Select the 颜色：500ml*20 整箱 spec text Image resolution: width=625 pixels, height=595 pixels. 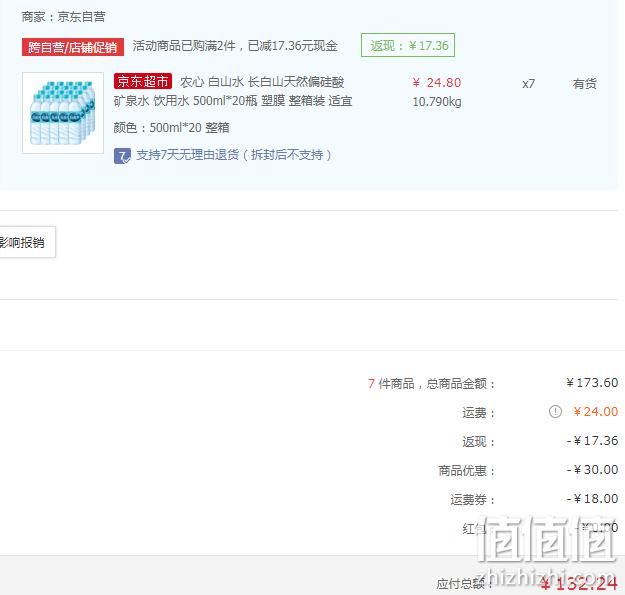[171, 128]
